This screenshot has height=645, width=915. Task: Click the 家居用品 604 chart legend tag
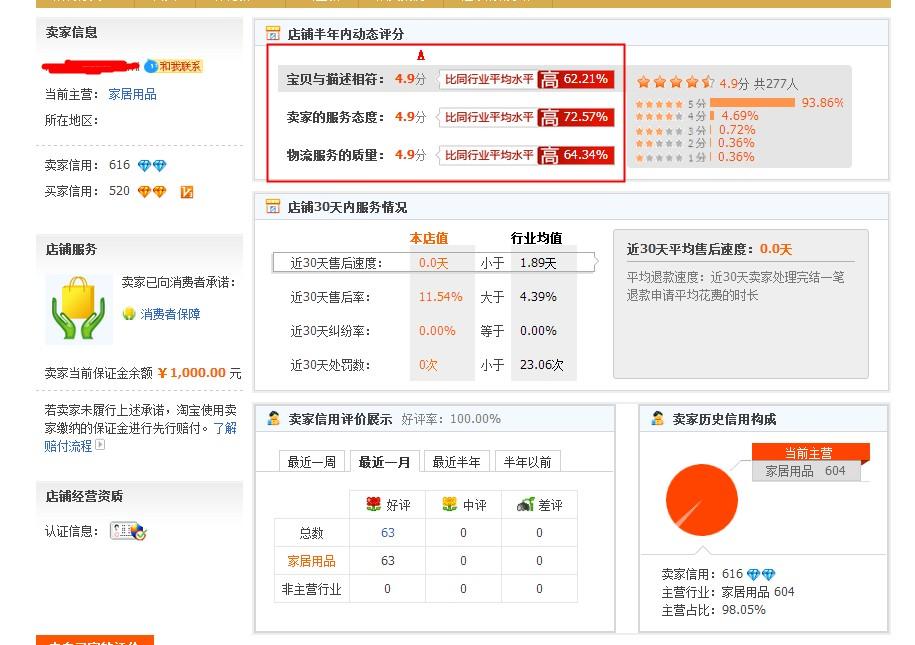(805, 471)
